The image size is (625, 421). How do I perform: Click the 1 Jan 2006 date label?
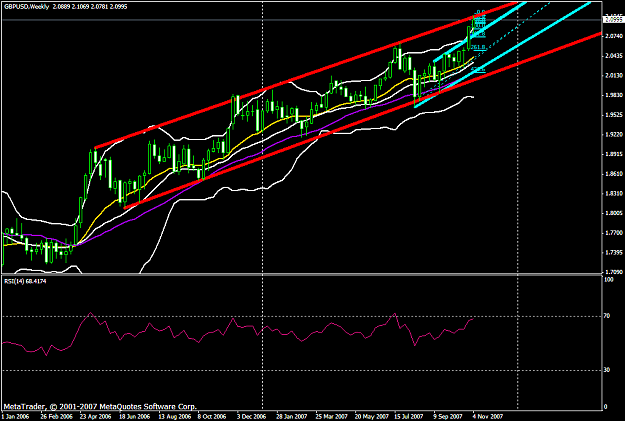15,417
